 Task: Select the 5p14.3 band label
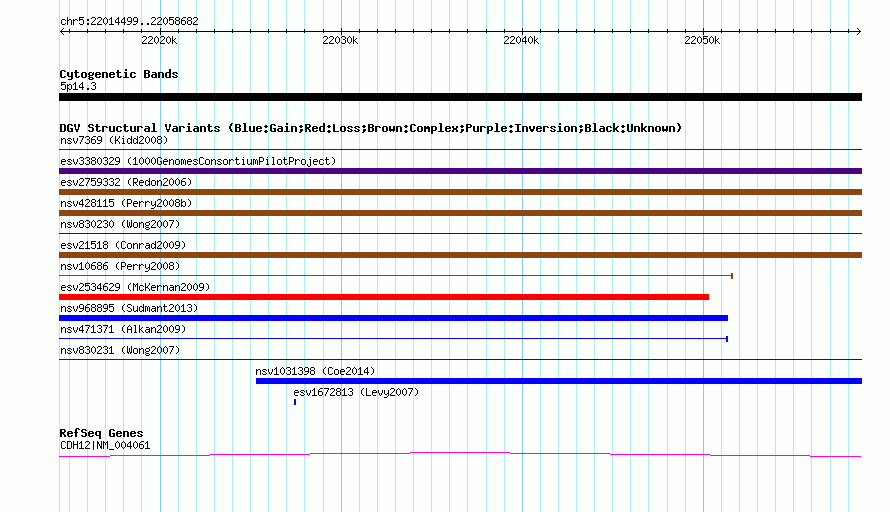(x=78, y=86)
